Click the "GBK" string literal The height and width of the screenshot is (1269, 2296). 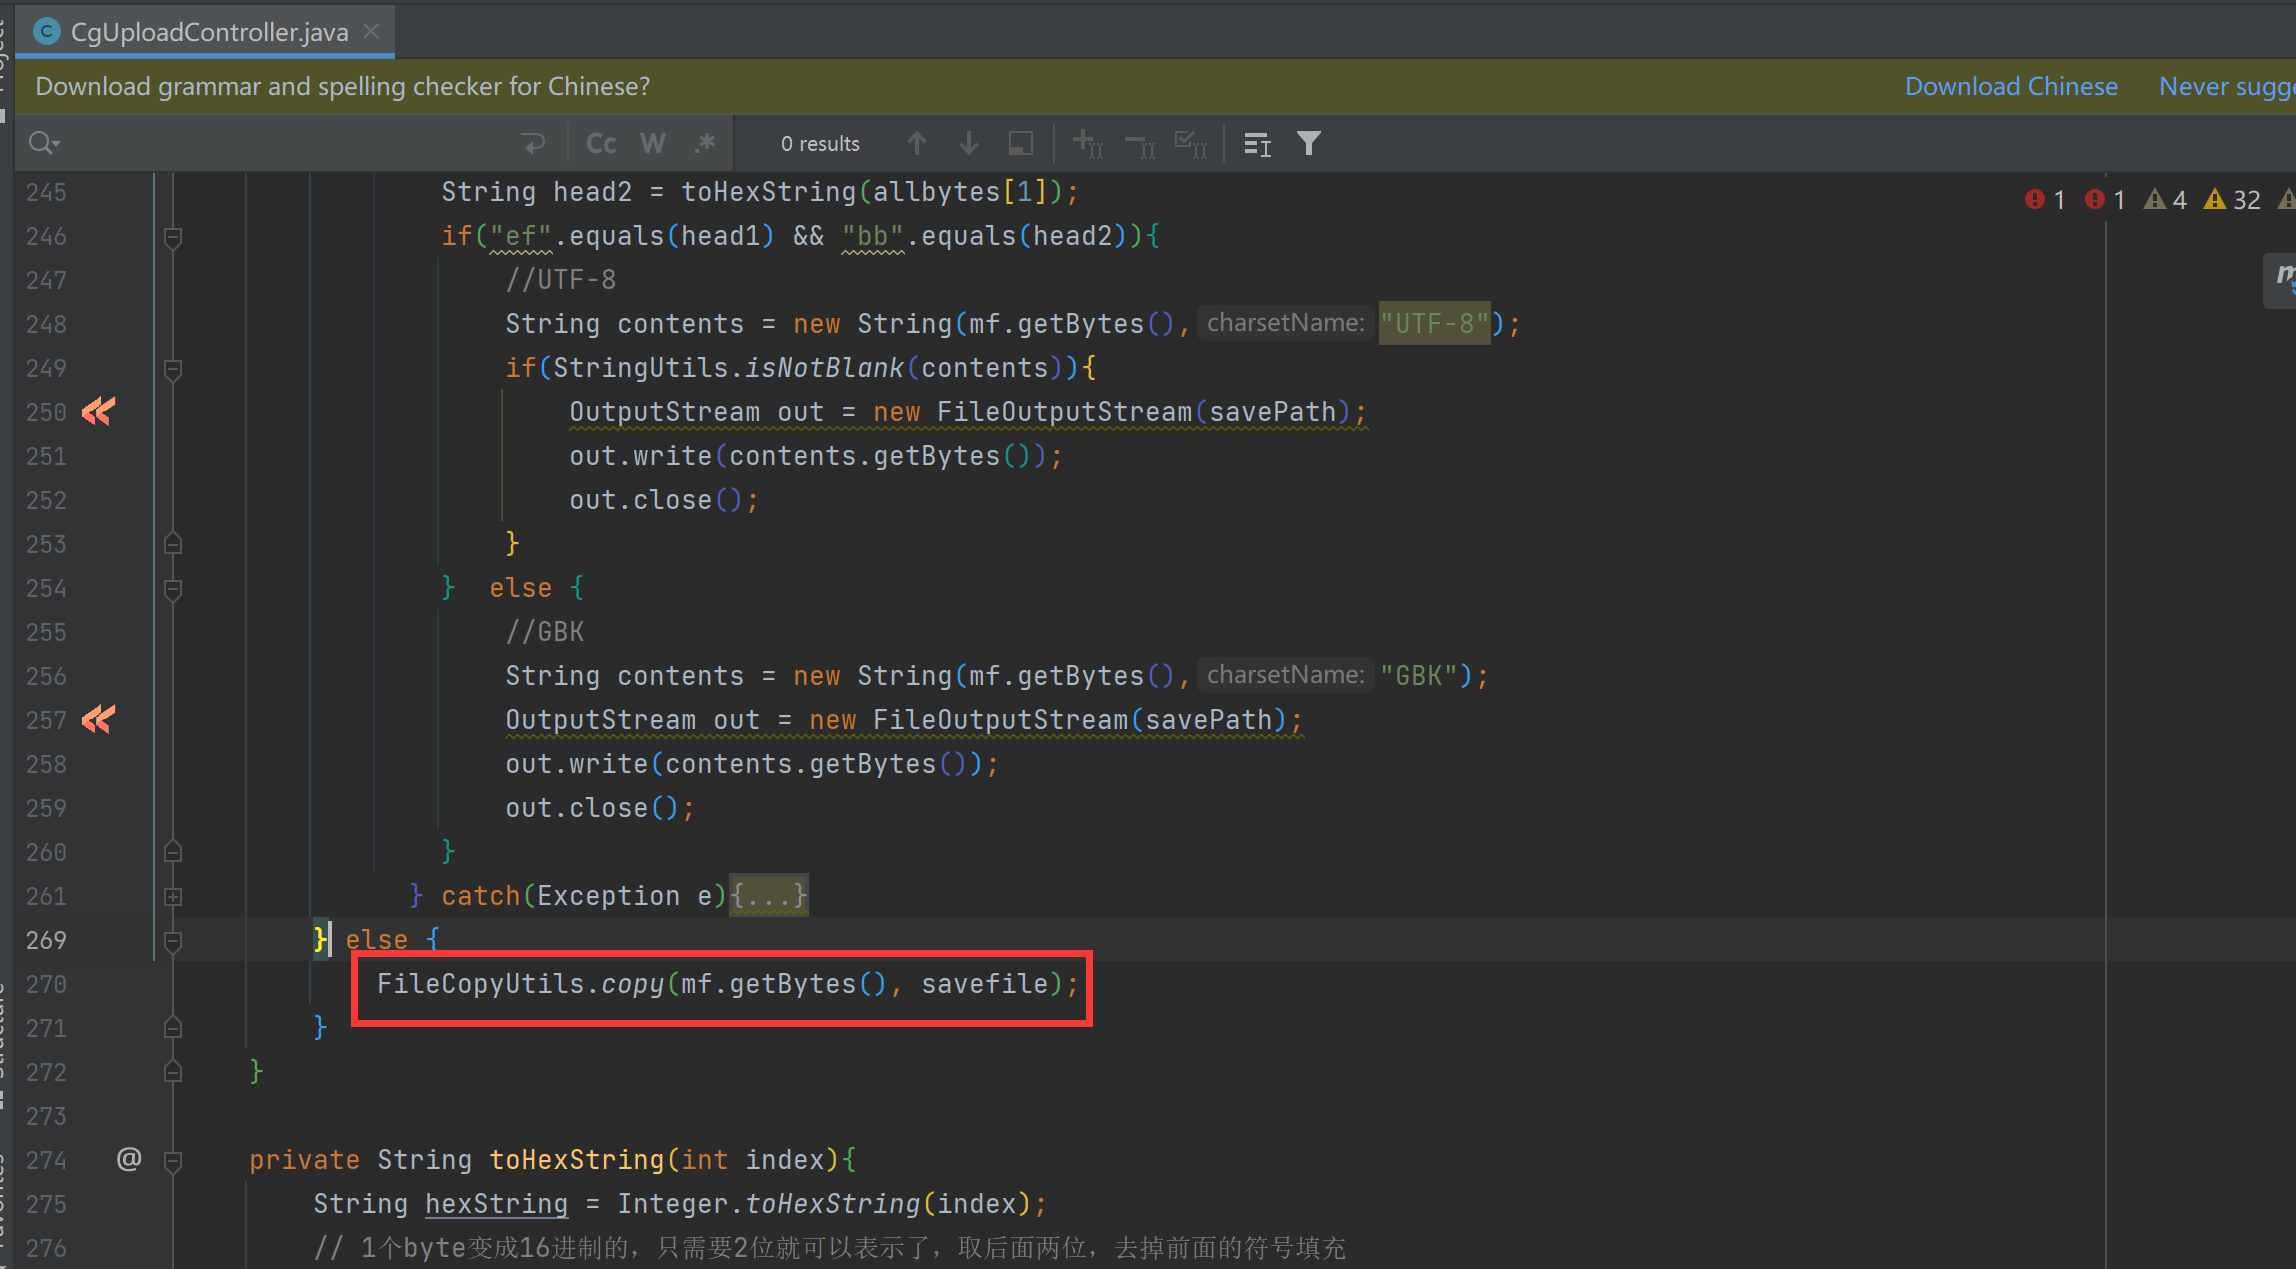pos(1418,676)
